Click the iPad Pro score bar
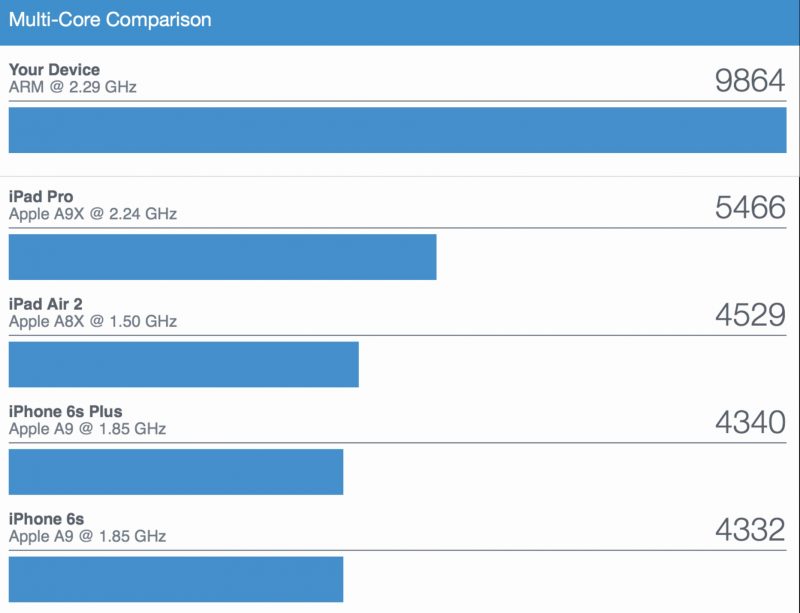The height and width of the screenshot is (613, 800). (222, 257)
